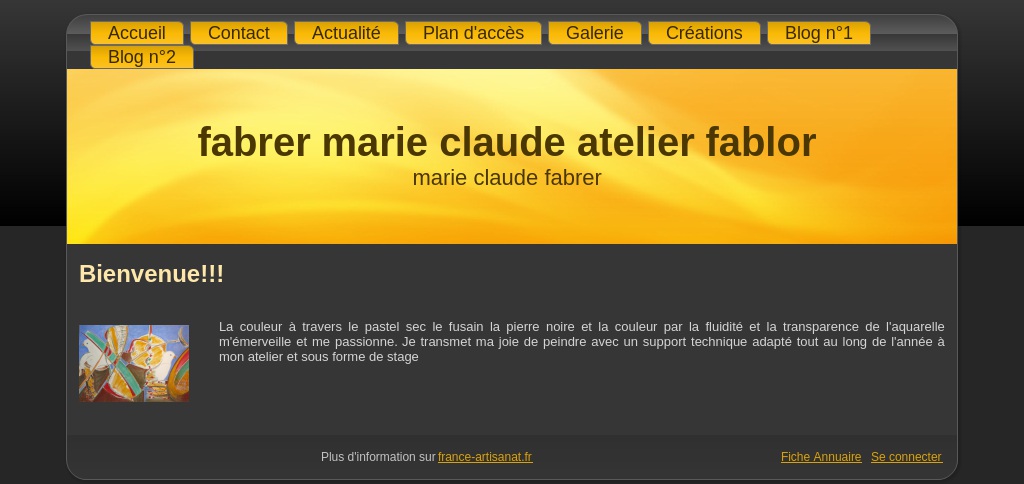Viewport: 1024px width, 484px height.
Task: Open the Galerie tab
Action: [x=594, y=33]
